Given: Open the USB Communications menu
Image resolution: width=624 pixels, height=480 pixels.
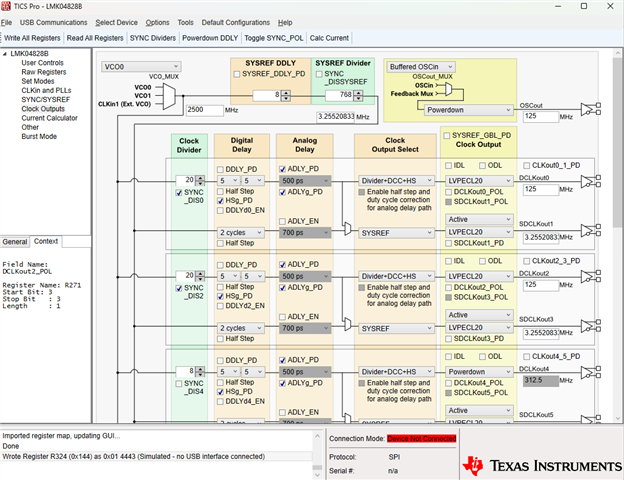Looking at the screenshot, I should pos(53,23).
